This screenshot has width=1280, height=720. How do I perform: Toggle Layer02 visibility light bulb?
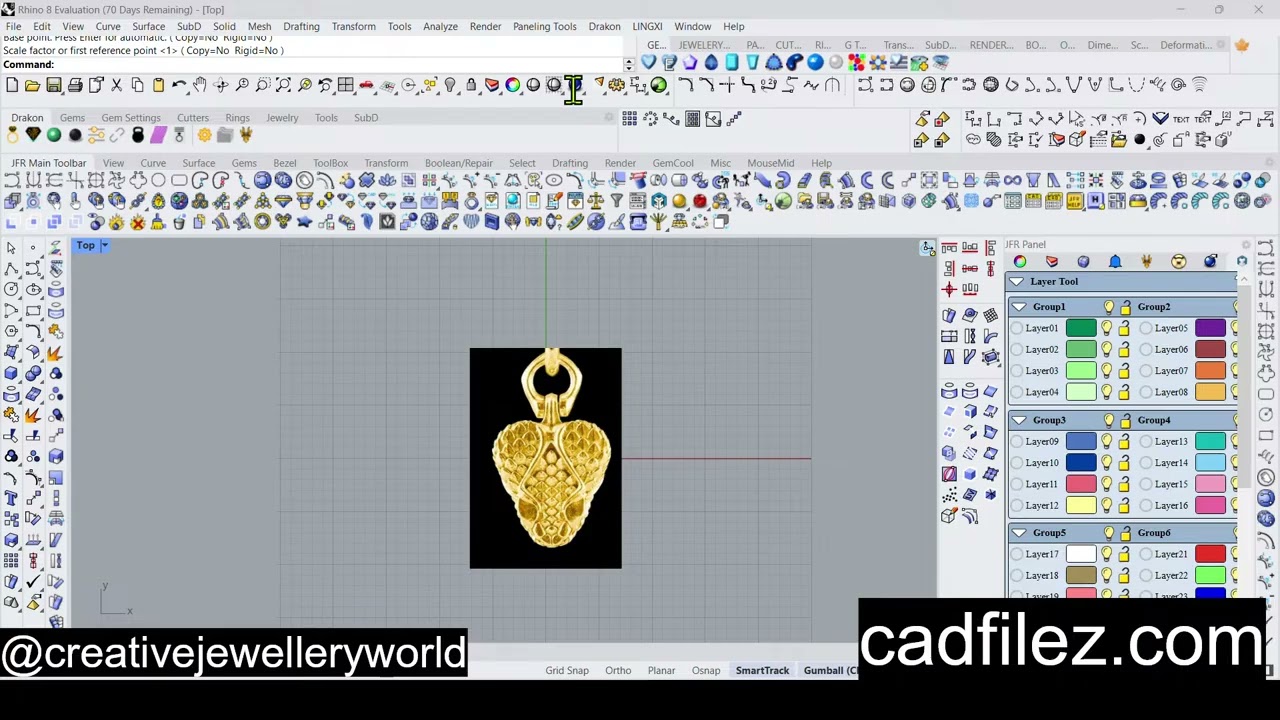tap(1107, 350)
